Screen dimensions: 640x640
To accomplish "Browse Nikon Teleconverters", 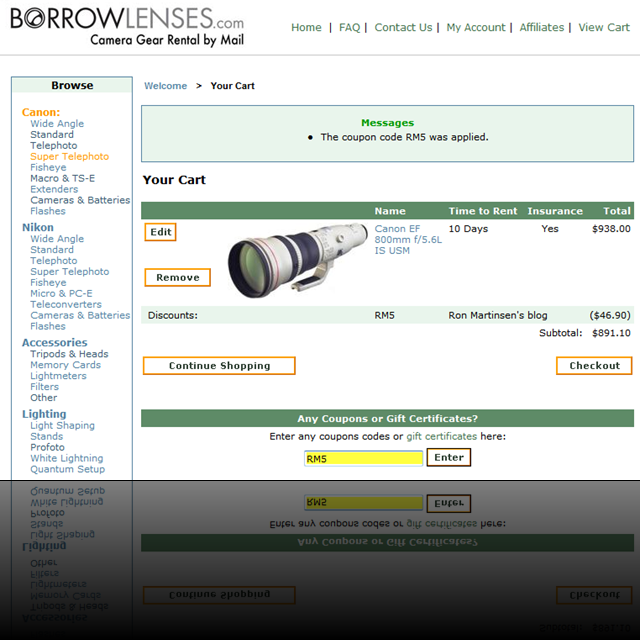I will (x=66, y=304).
